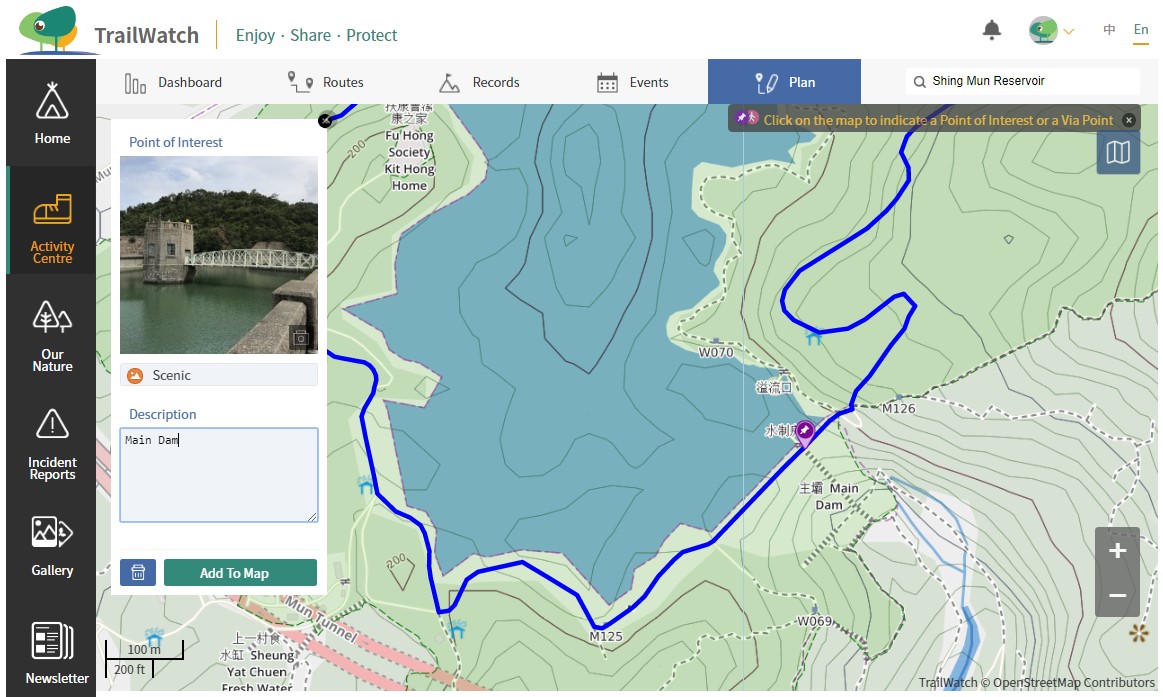Dismiss the map hint banner
Image resolution: width=1163 pixels, height=697 pixels.
point(1129,120)
